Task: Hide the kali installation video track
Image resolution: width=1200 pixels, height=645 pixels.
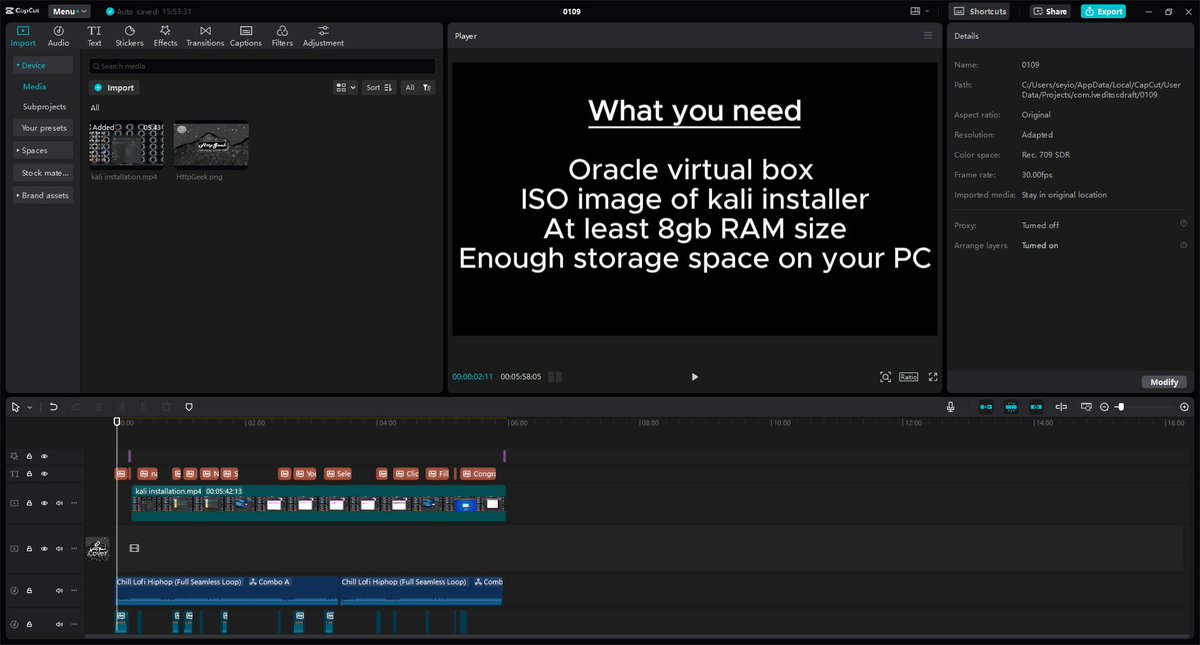Action: (44, 503)
